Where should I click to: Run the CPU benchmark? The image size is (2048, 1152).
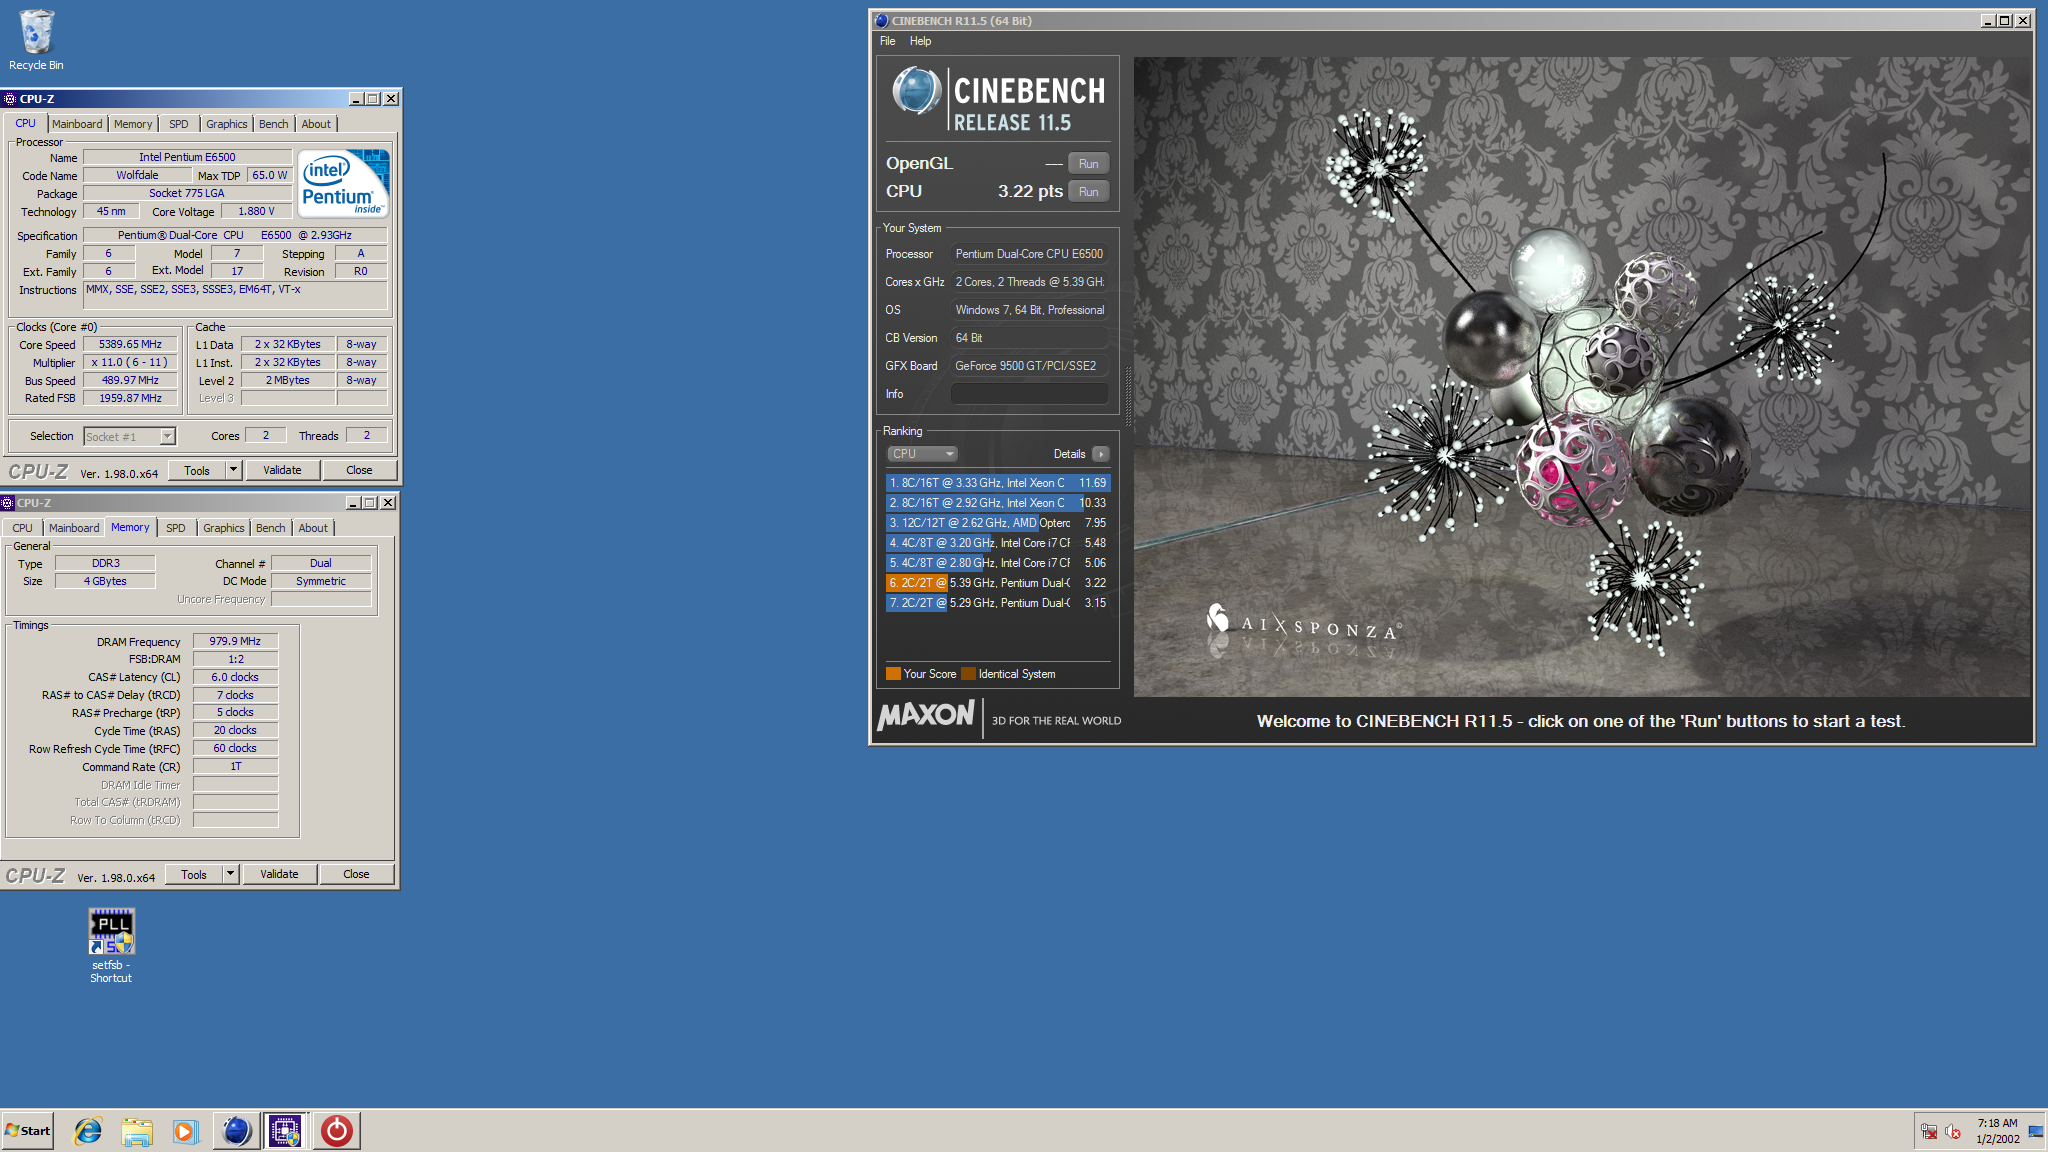pyautogui.click(x=1088, y=191)
